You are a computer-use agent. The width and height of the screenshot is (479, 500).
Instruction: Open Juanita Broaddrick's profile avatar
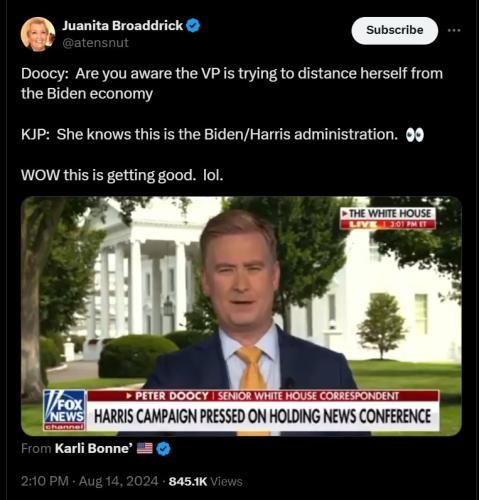click(x=38, y=34)
